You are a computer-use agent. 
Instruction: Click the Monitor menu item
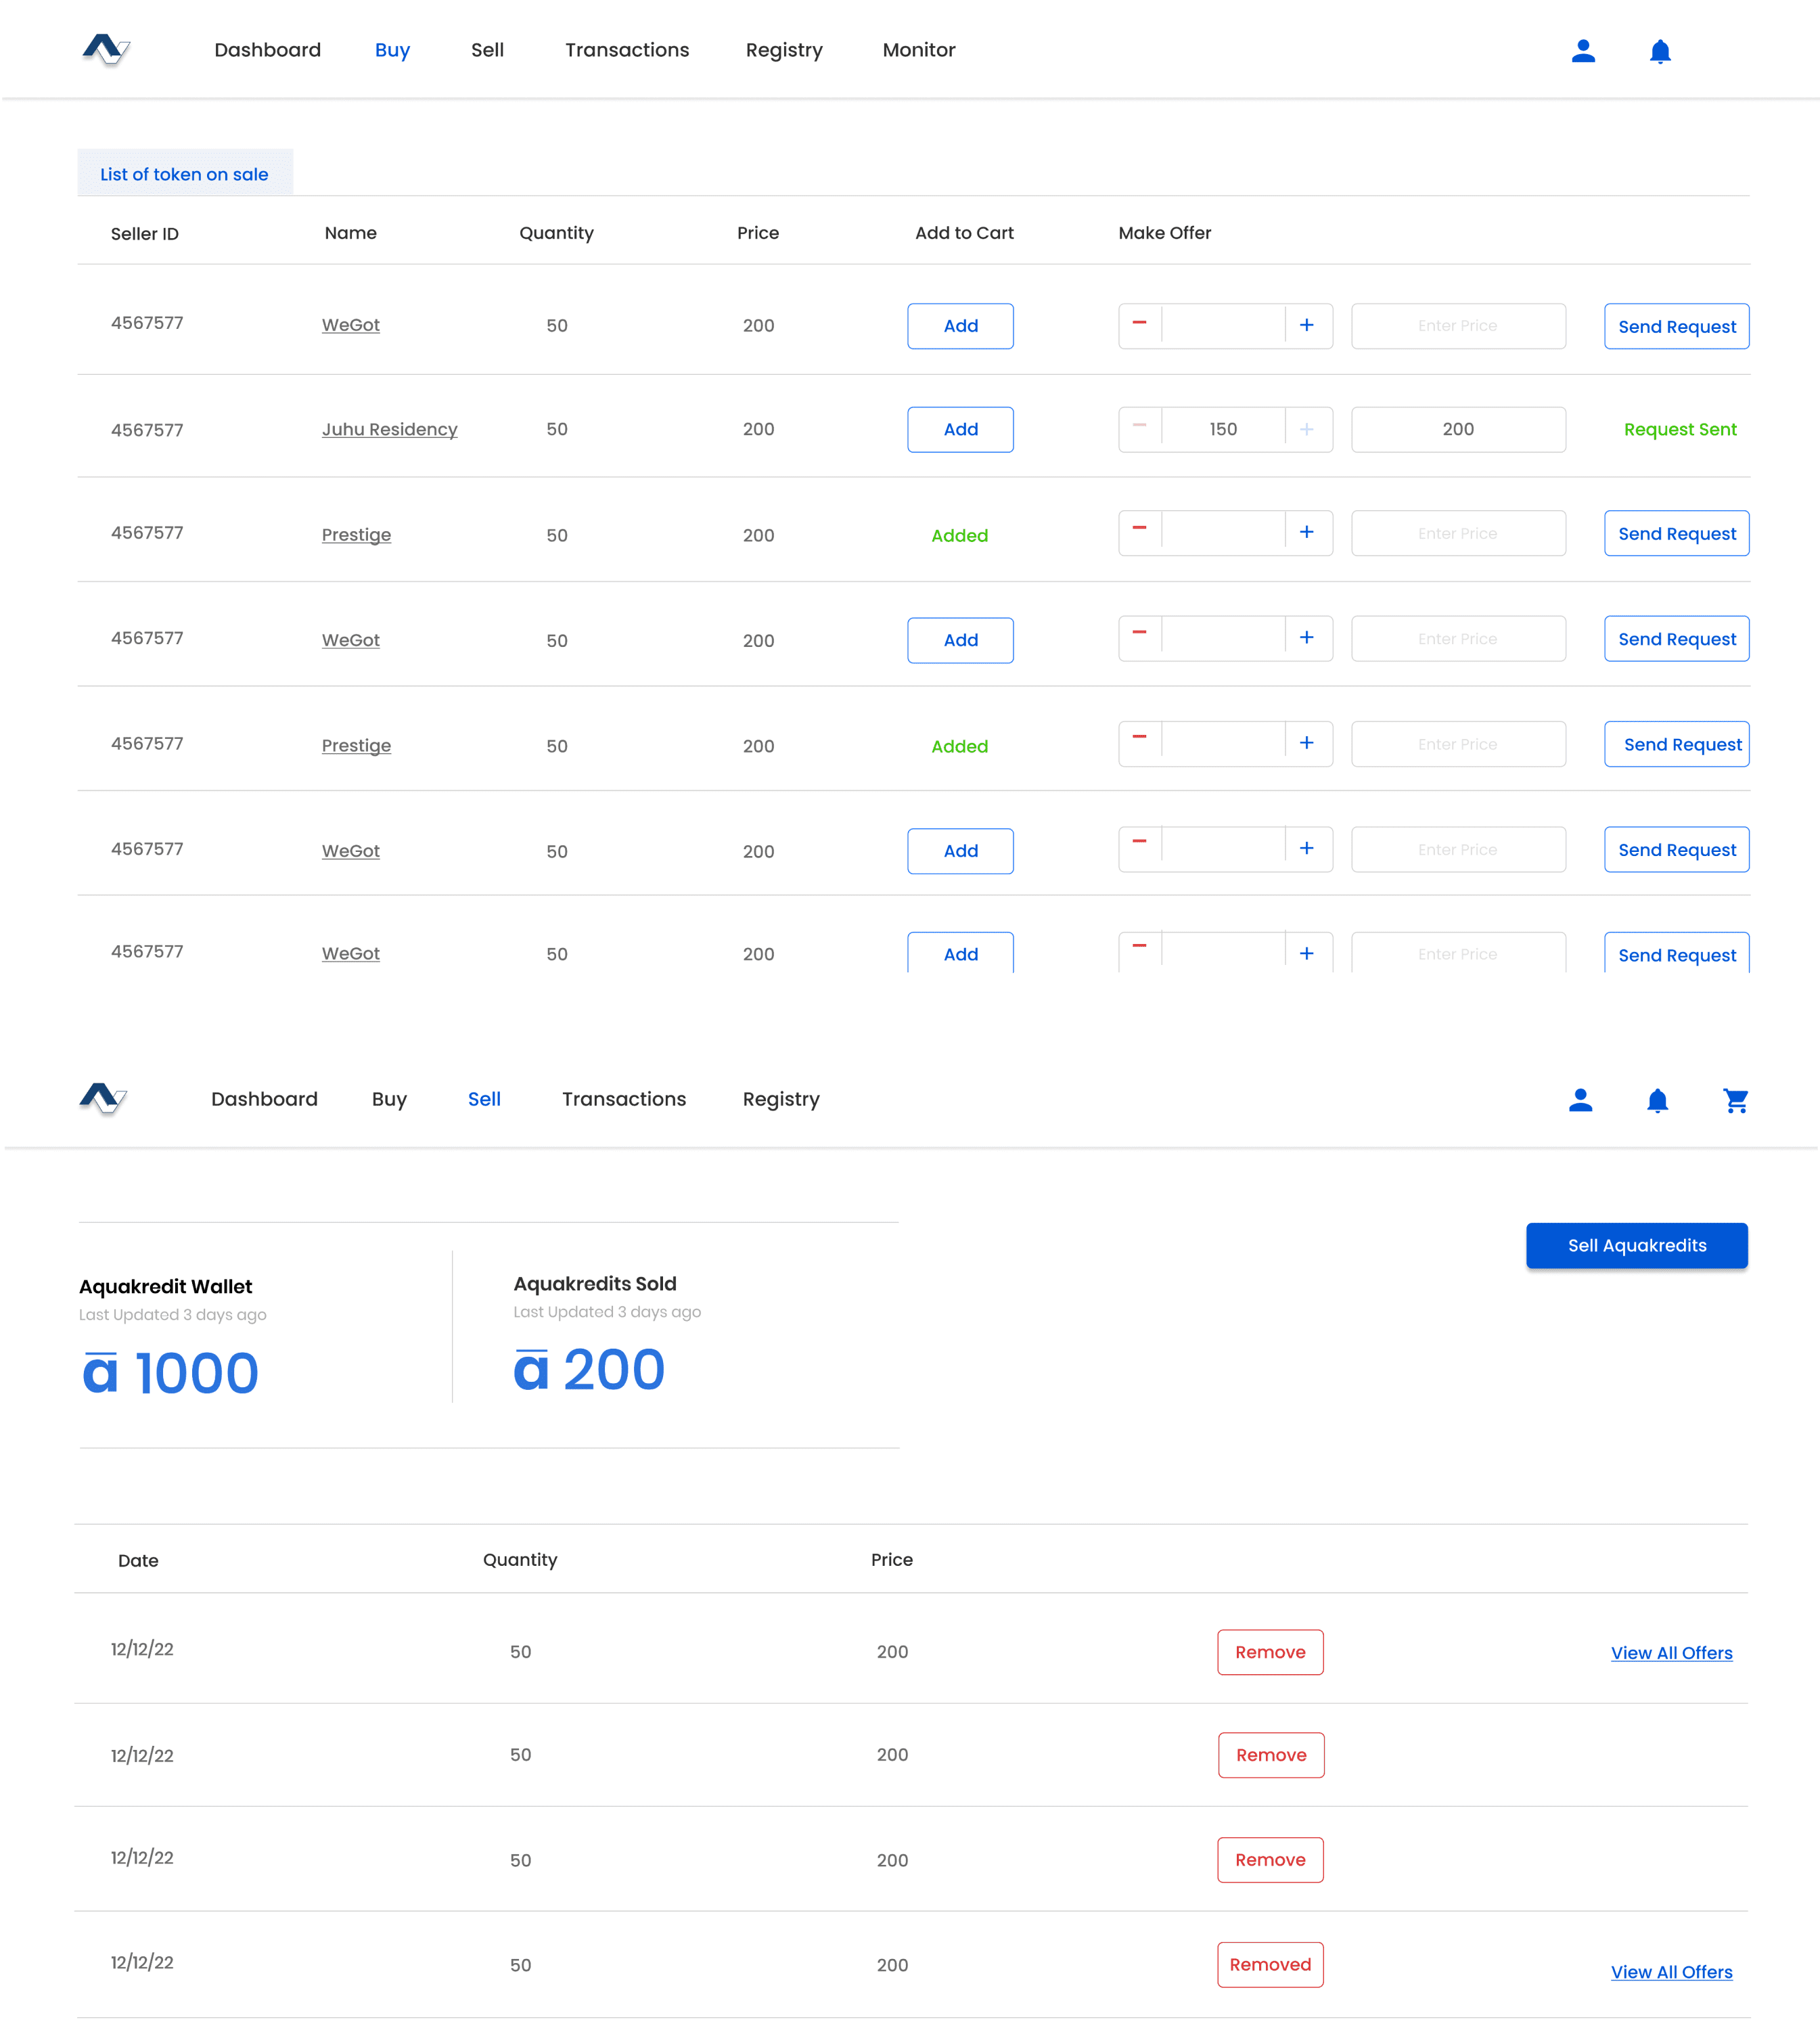918,50
